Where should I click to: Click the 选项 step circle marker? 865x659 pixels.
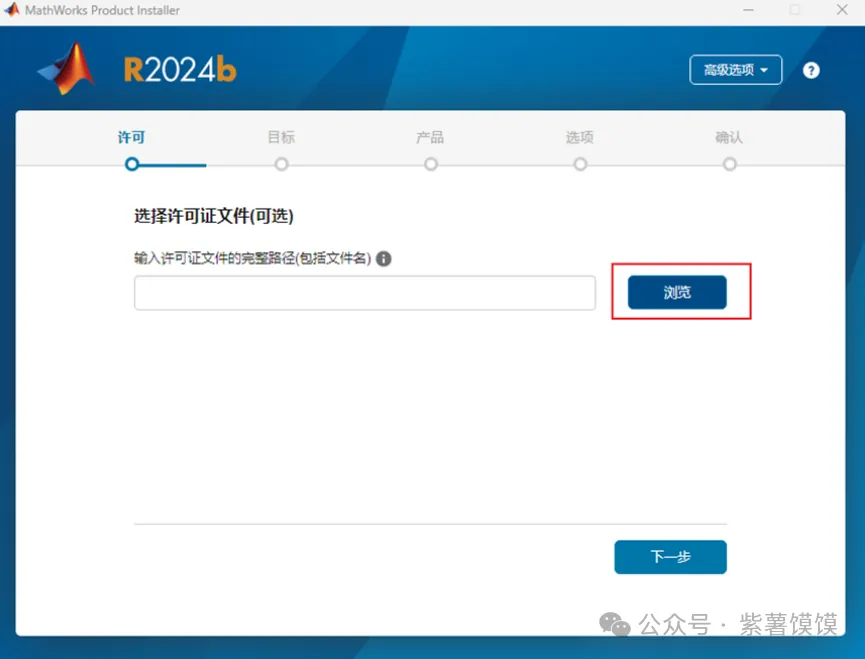[580, 164]
